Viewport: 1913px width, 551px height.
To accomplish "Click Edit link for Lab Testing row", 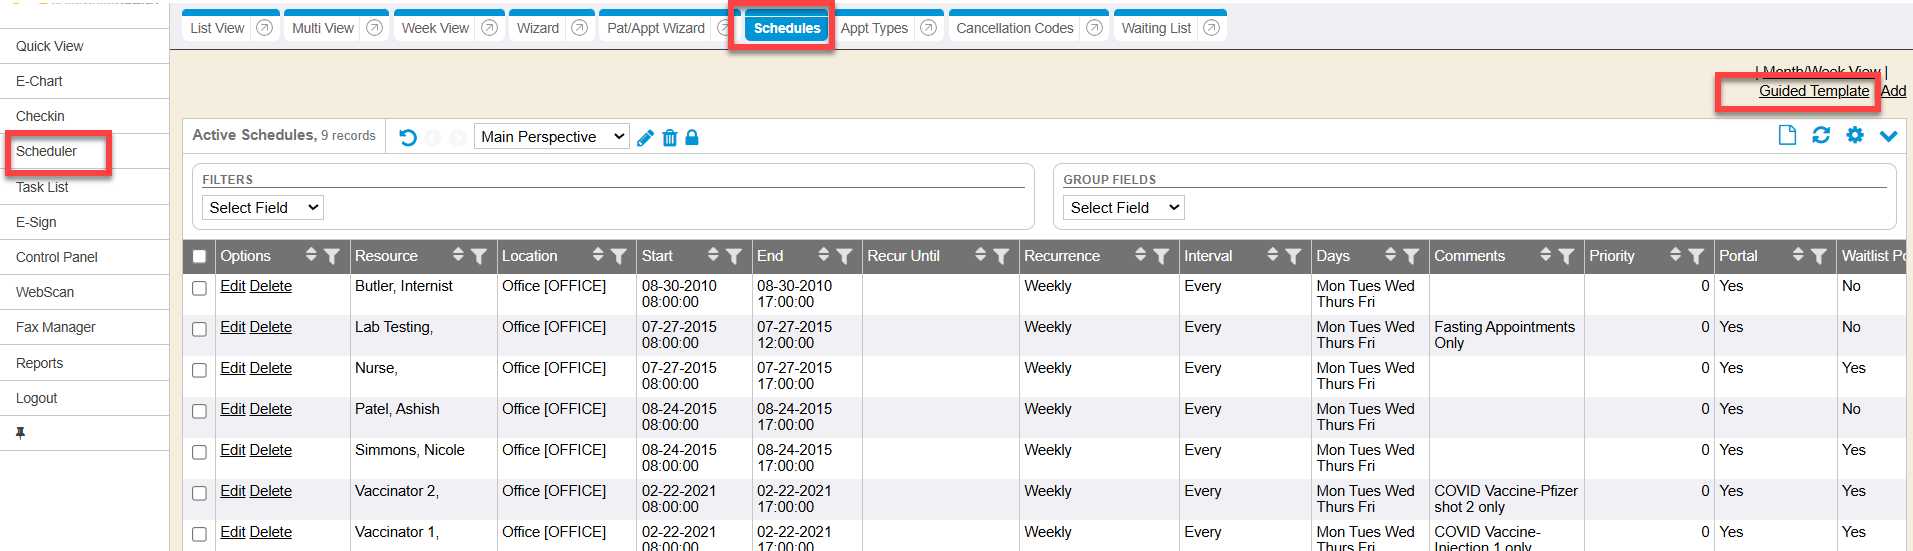I will [232, 327].
